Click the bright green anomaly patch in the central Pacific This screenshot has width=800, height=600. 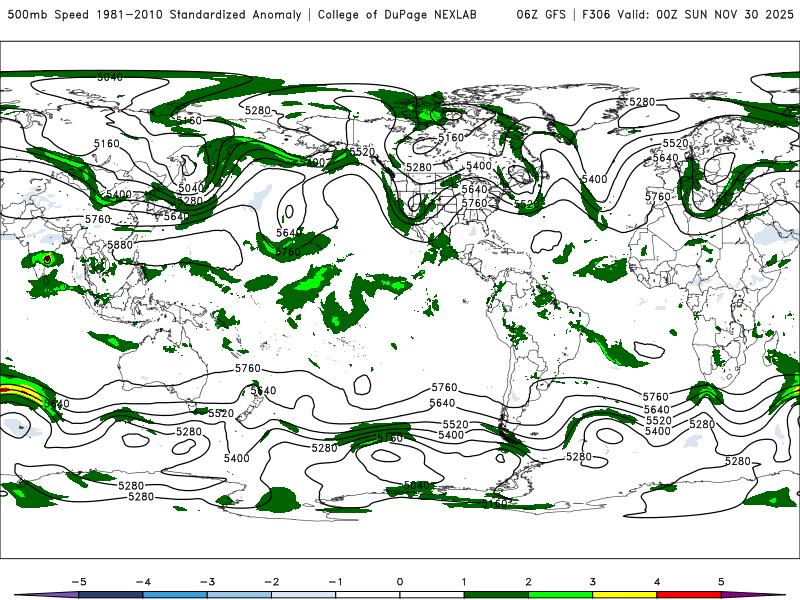(312, 279)
